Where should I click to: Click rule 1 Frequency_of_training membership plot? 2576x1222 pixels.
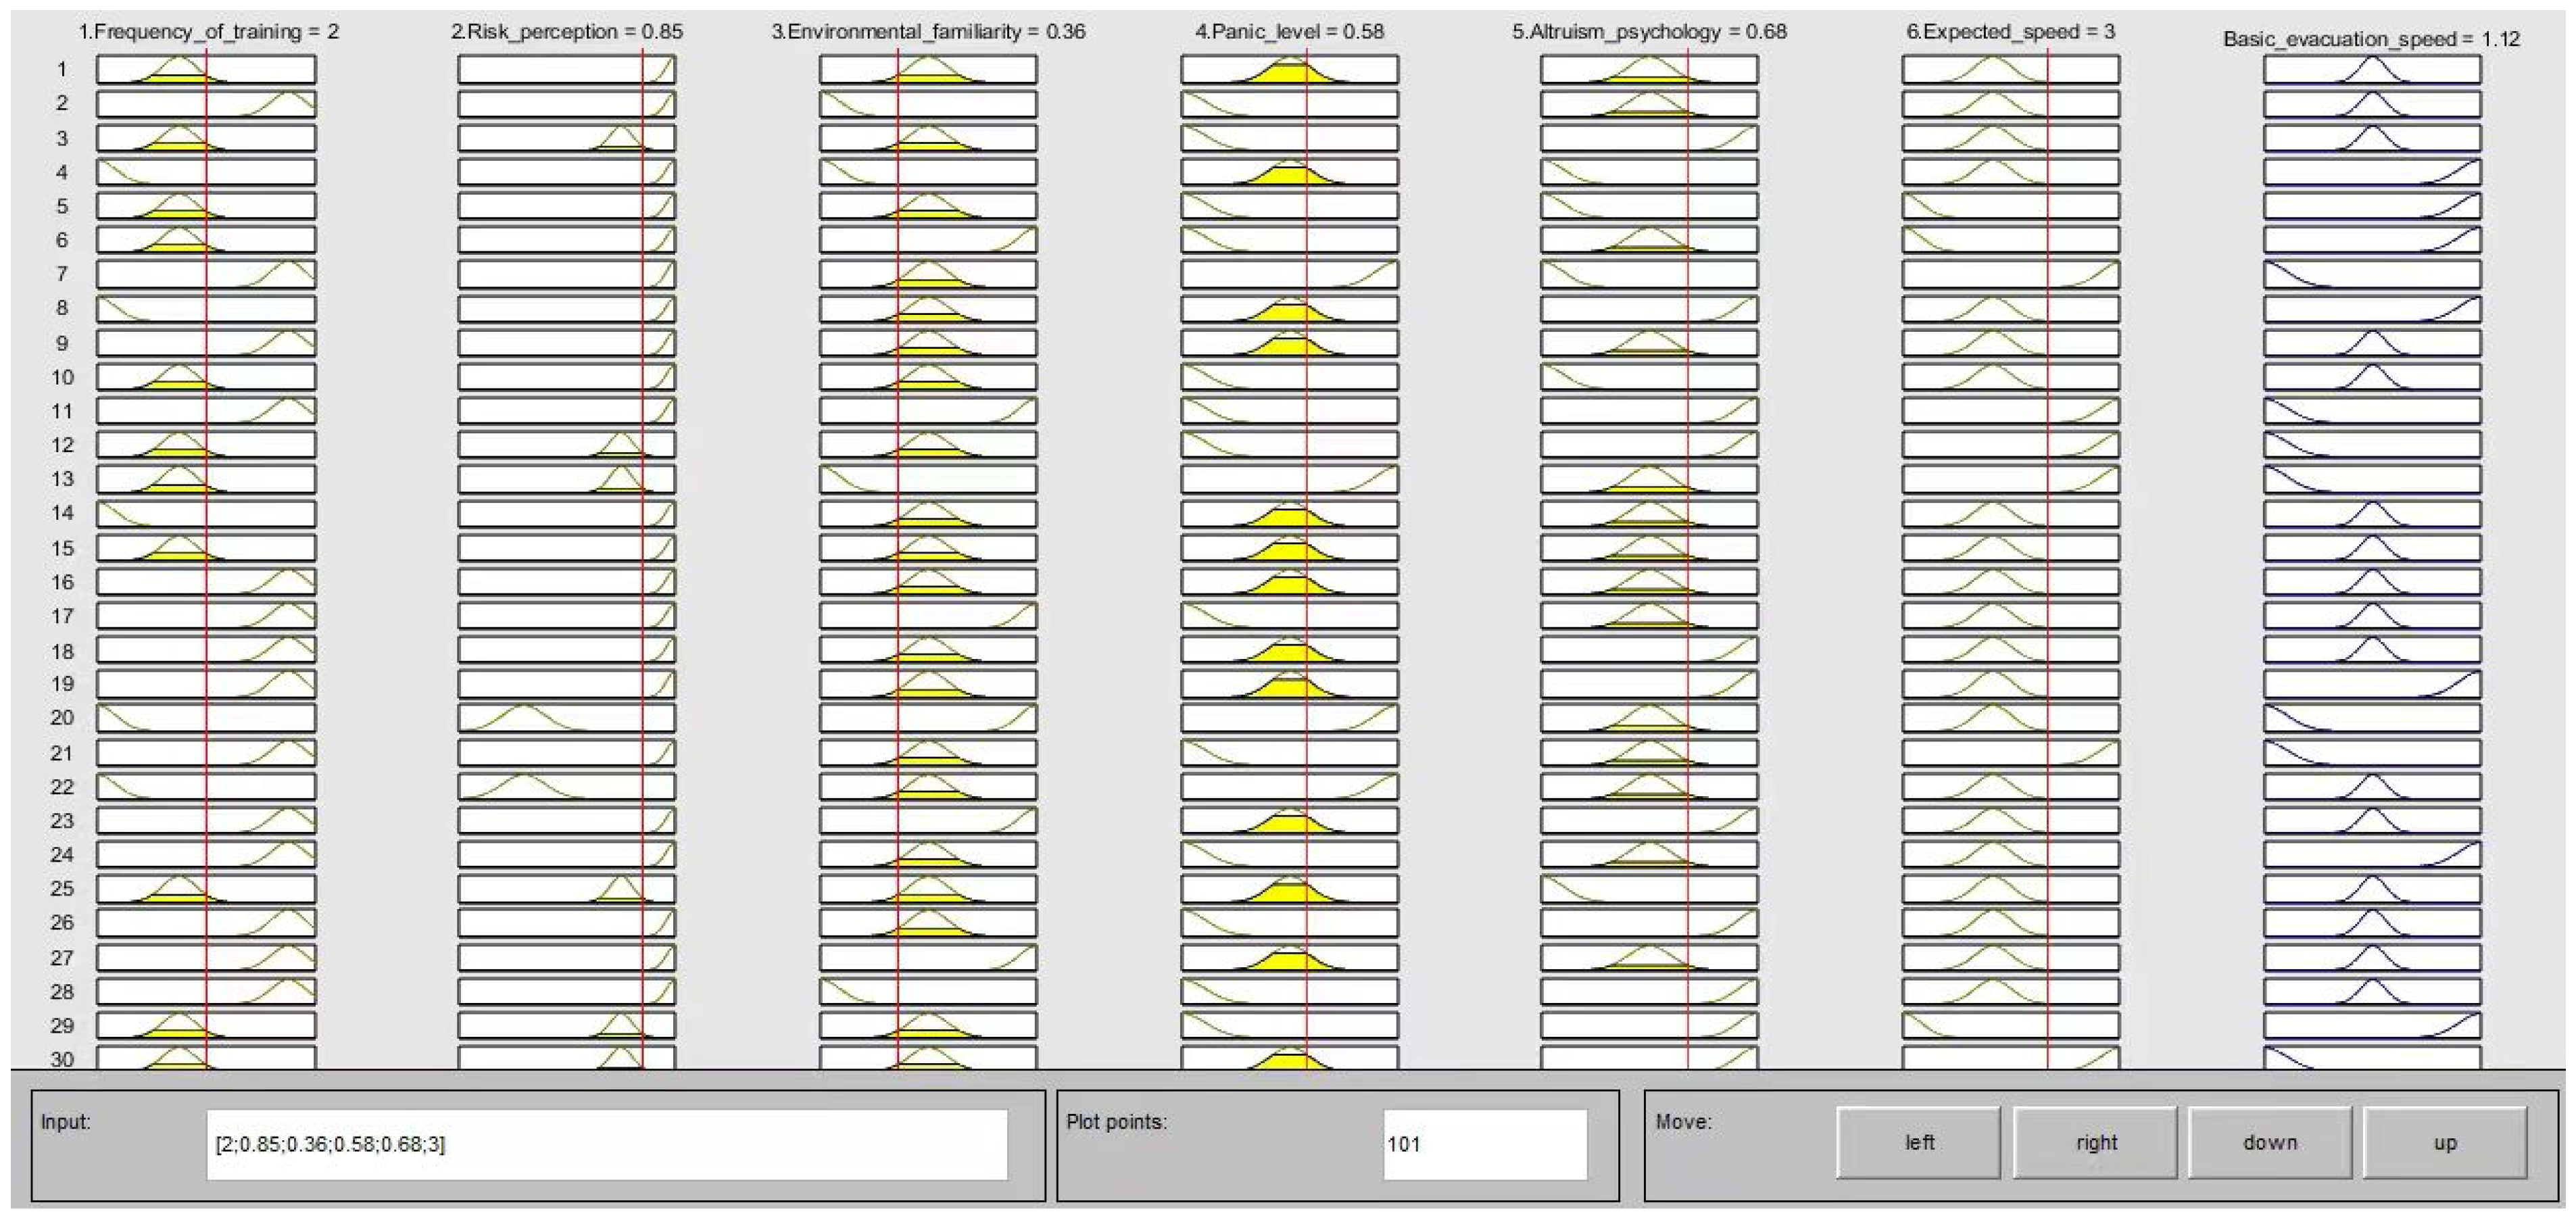click(x=206, y=69)
